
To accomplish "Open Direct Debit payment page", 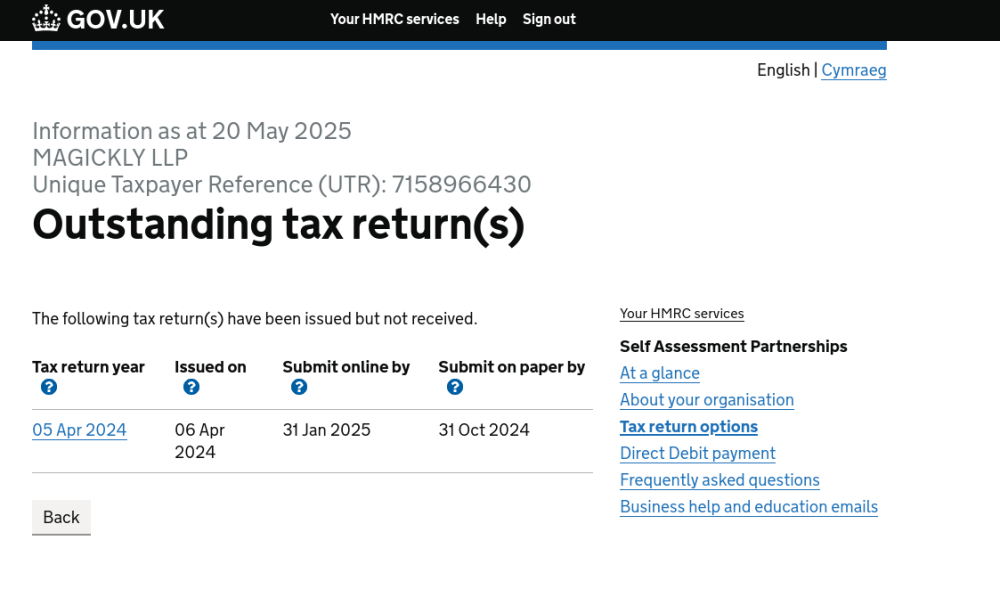I will click(x=697, y=453).
